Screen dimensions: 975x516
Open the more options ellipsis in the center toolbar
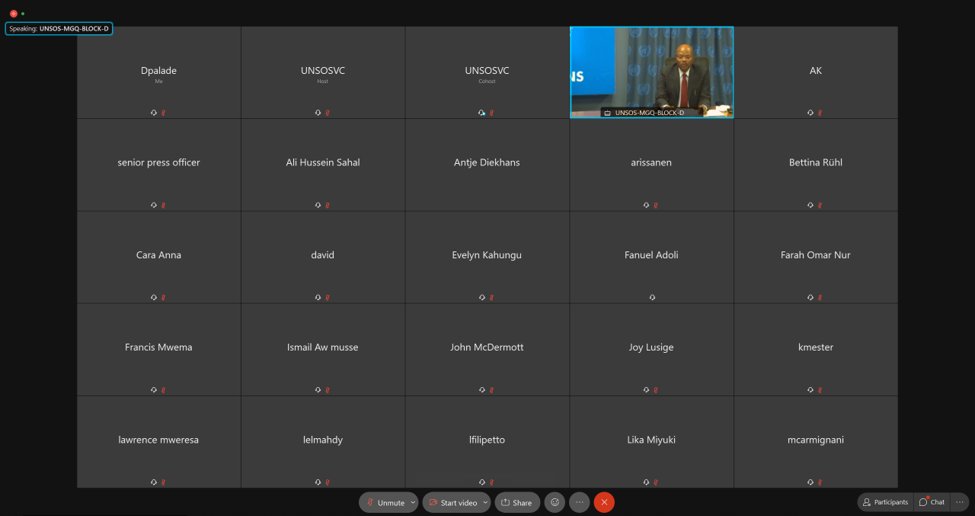[x=579, y=502]
